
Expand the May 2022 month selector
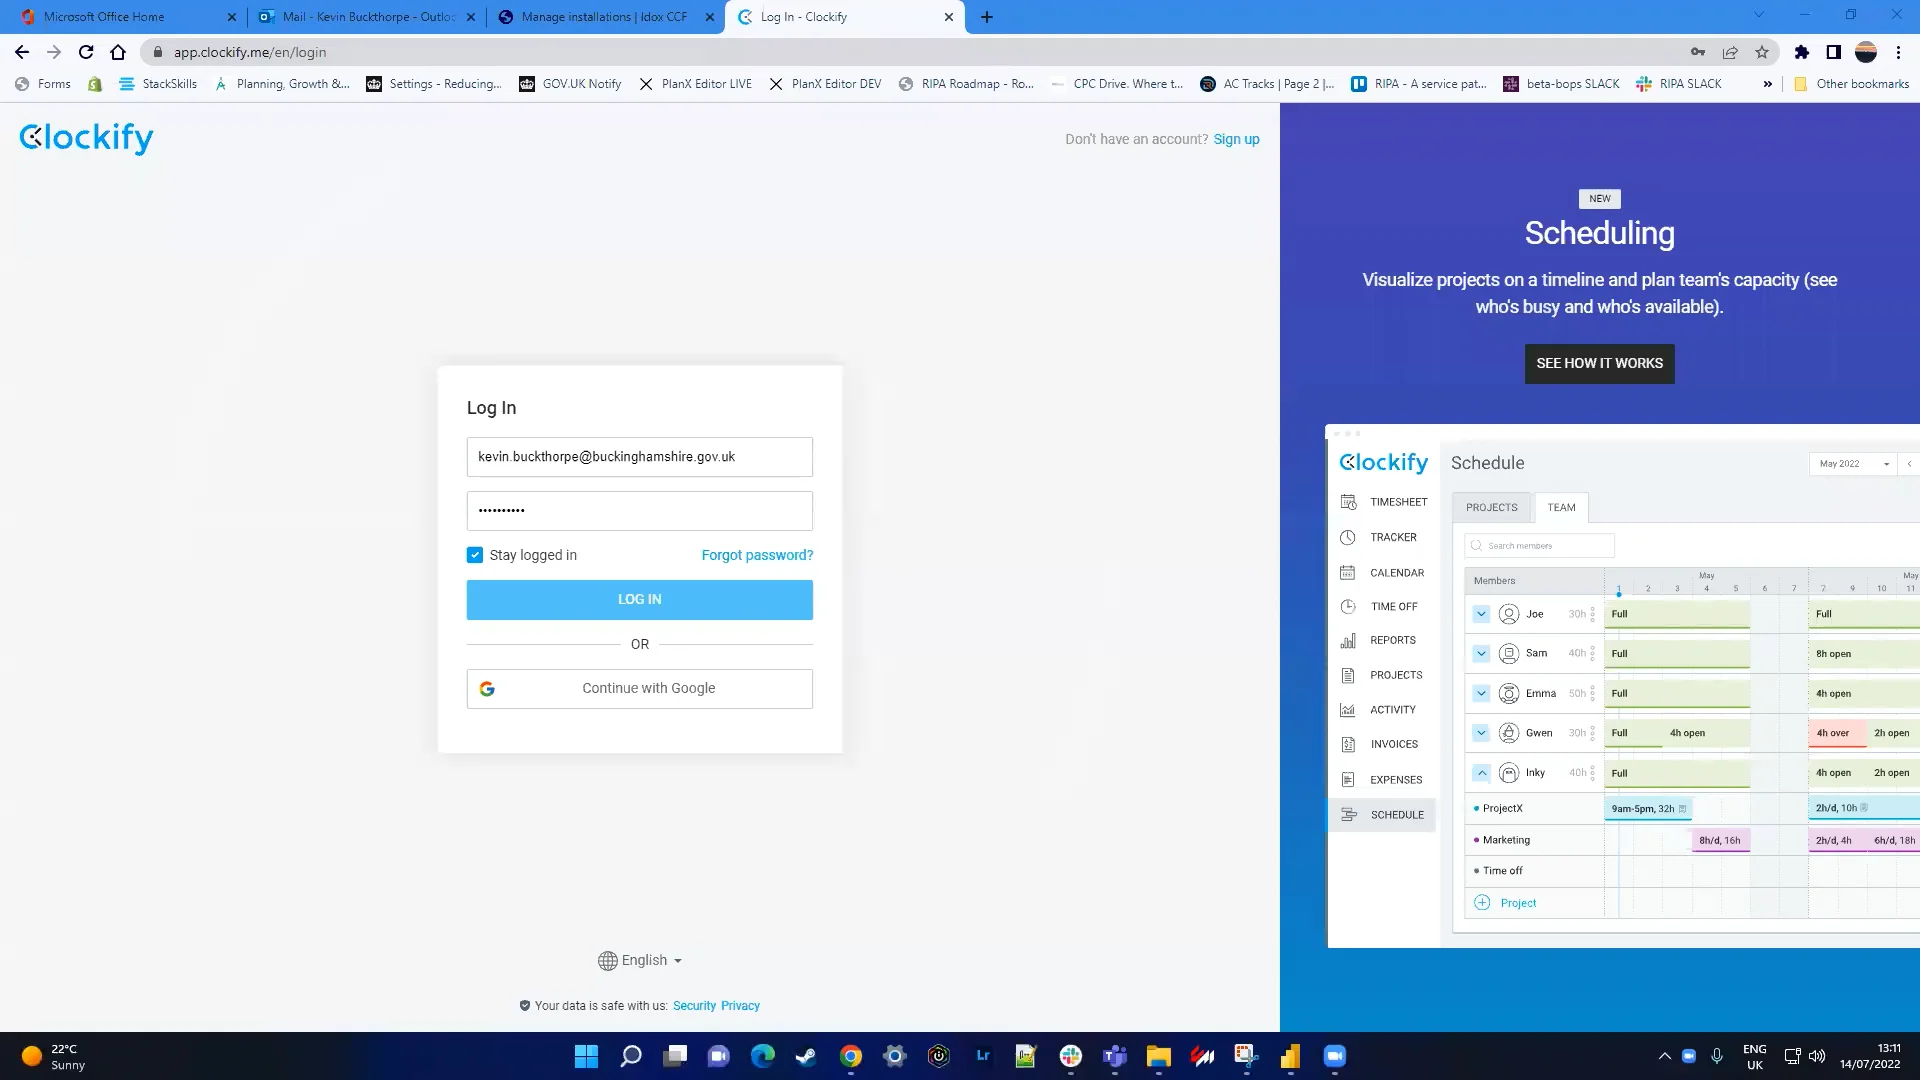(x=1853, y=464)
